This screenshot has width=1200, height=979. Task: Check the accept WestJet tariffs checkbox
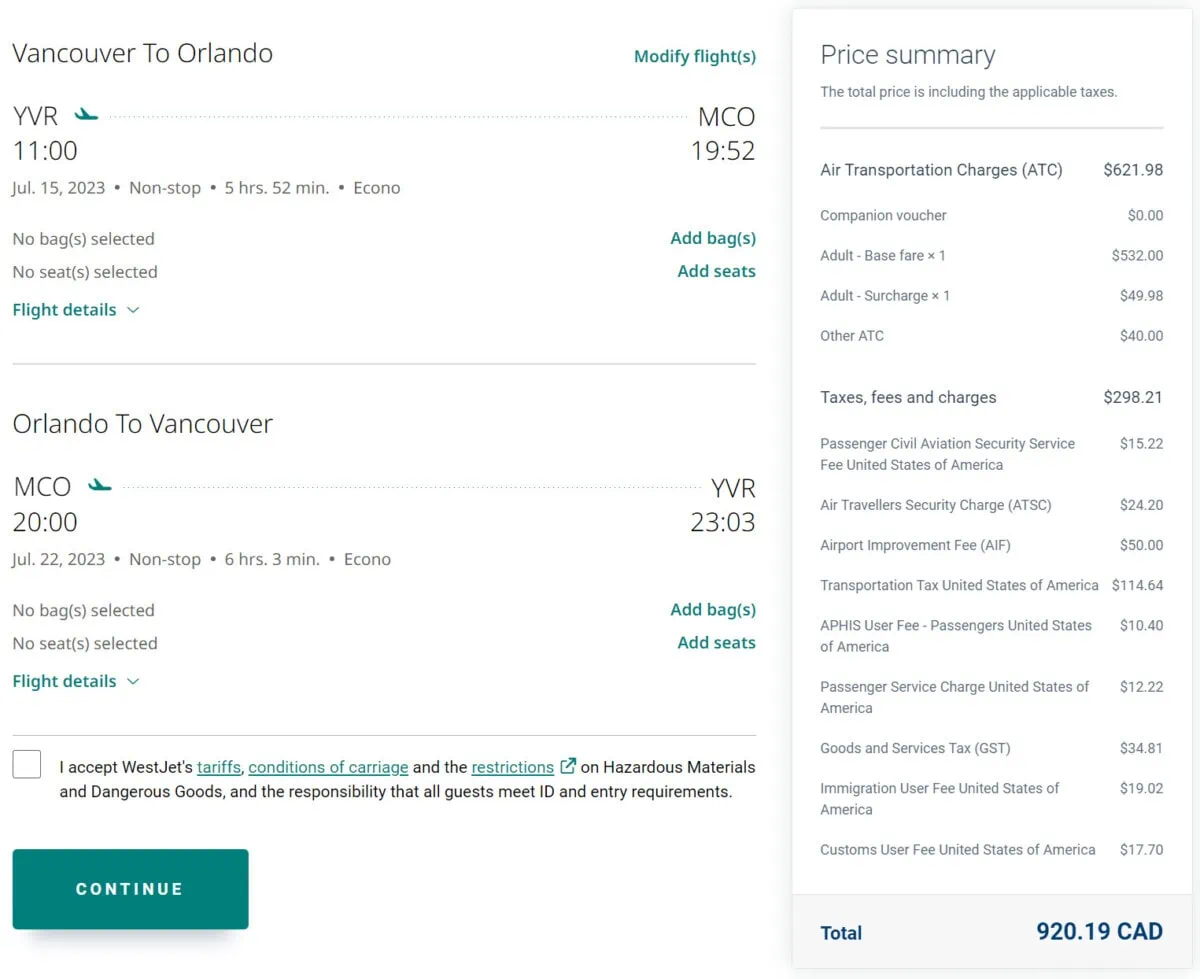(x=27, y=765)
